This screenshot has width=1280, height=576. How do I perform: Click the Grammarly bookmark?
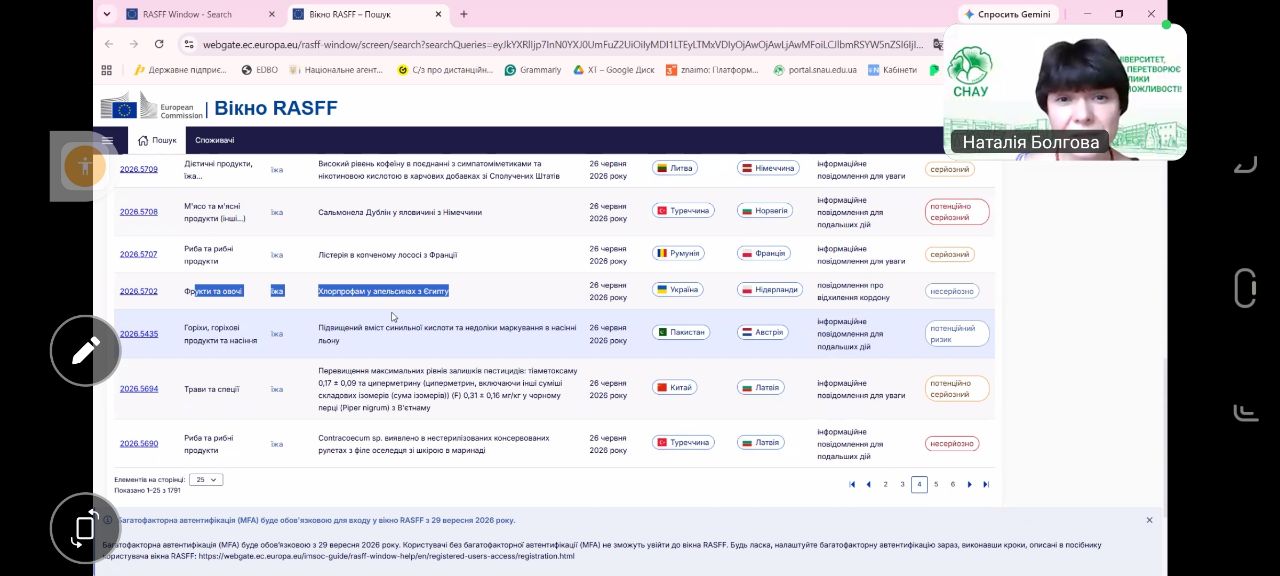click(533, 70)
